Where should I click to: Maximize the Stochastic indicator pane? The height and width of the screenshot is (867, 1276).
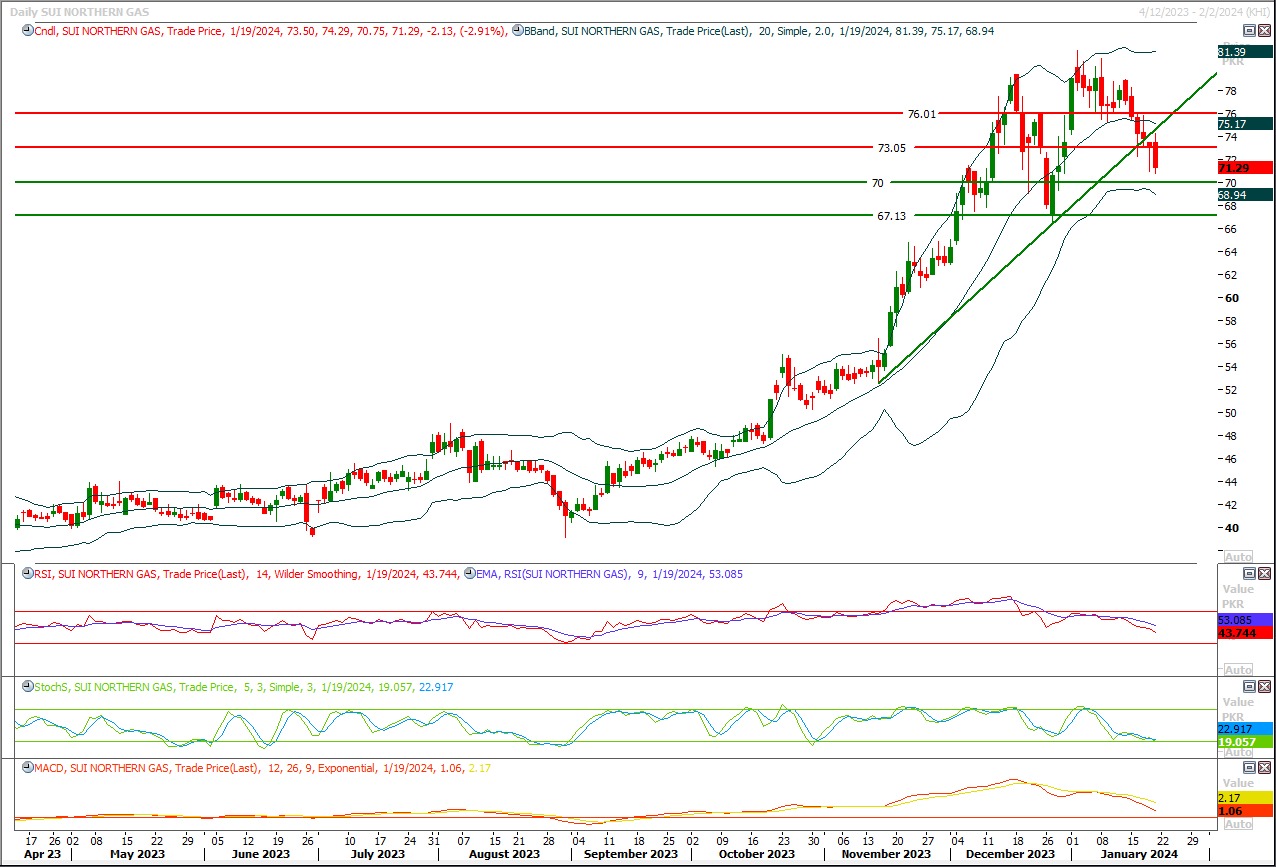pyautogui.click(x=1249, y=686)
